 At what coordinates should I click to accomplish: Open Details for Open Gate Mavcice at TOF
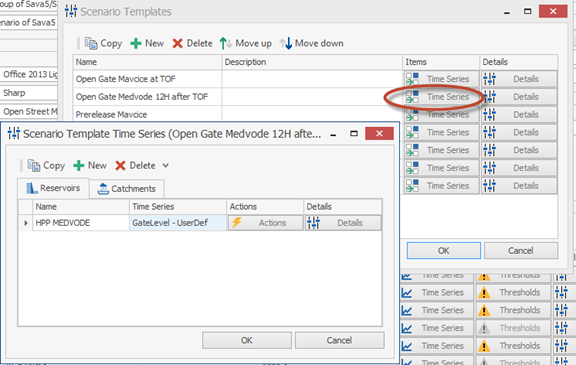(x=519, y=79)
